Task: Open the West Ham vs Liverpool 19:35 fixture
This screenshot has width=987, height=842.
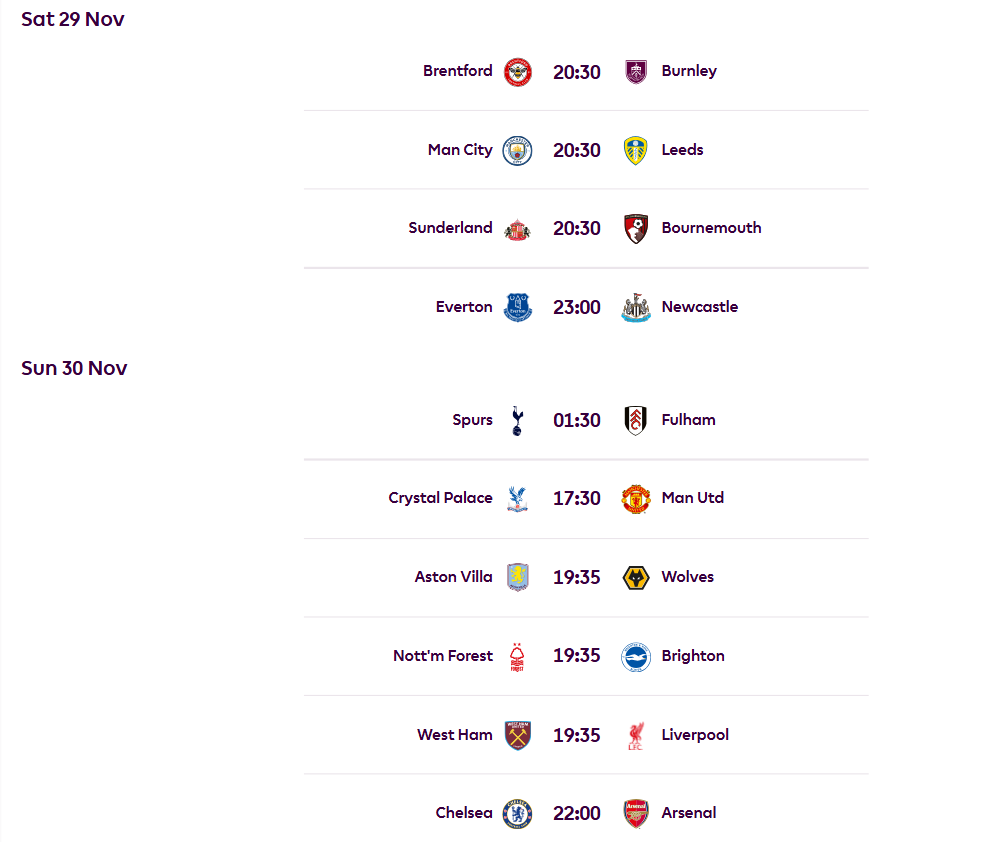Action: tap(577, 736)
